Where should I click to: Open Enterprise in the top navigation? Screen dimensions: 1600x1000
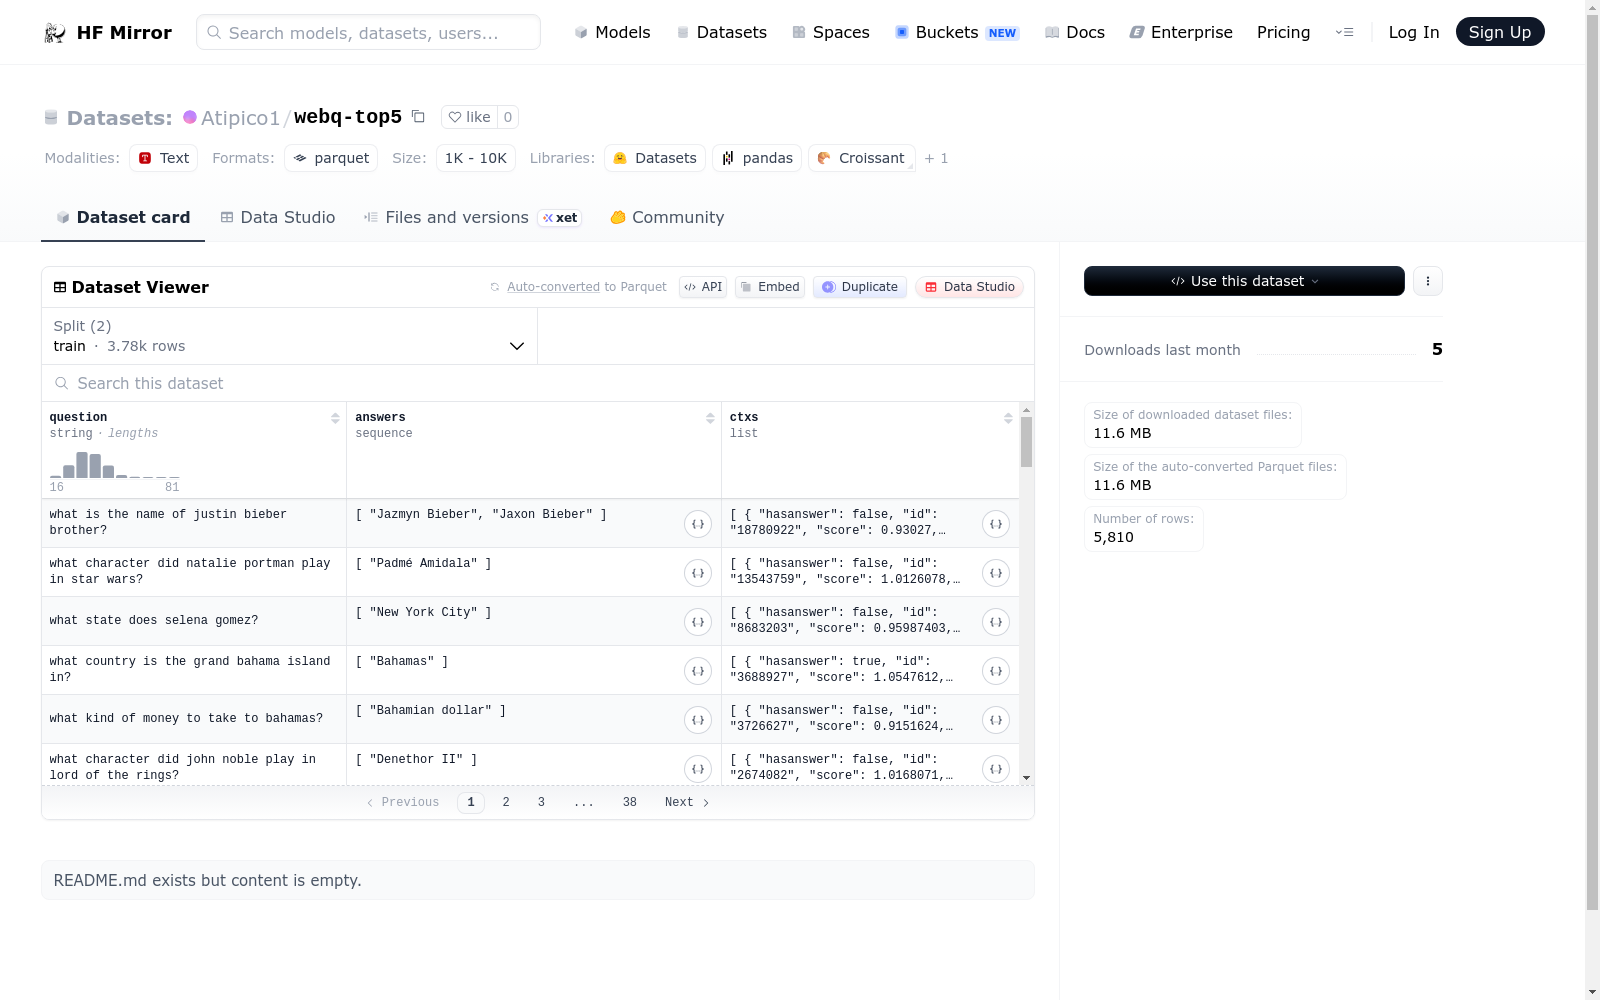click(x=1181, y=32)
